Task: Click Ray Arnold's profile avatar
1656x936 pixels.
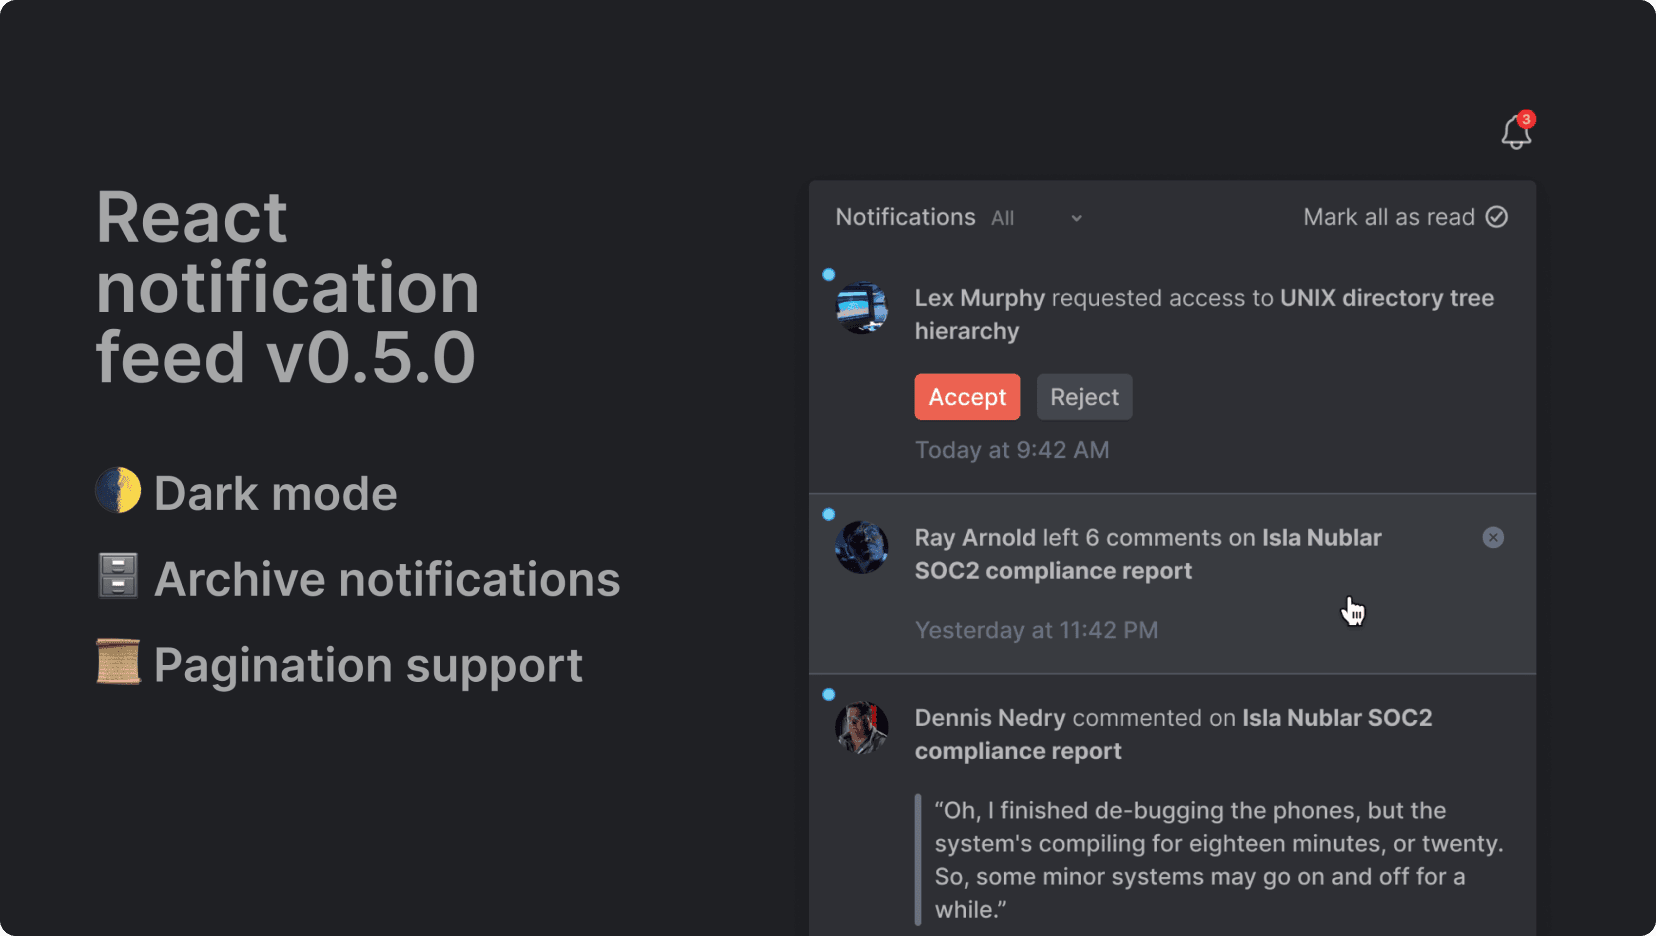Action: [861, 548]
